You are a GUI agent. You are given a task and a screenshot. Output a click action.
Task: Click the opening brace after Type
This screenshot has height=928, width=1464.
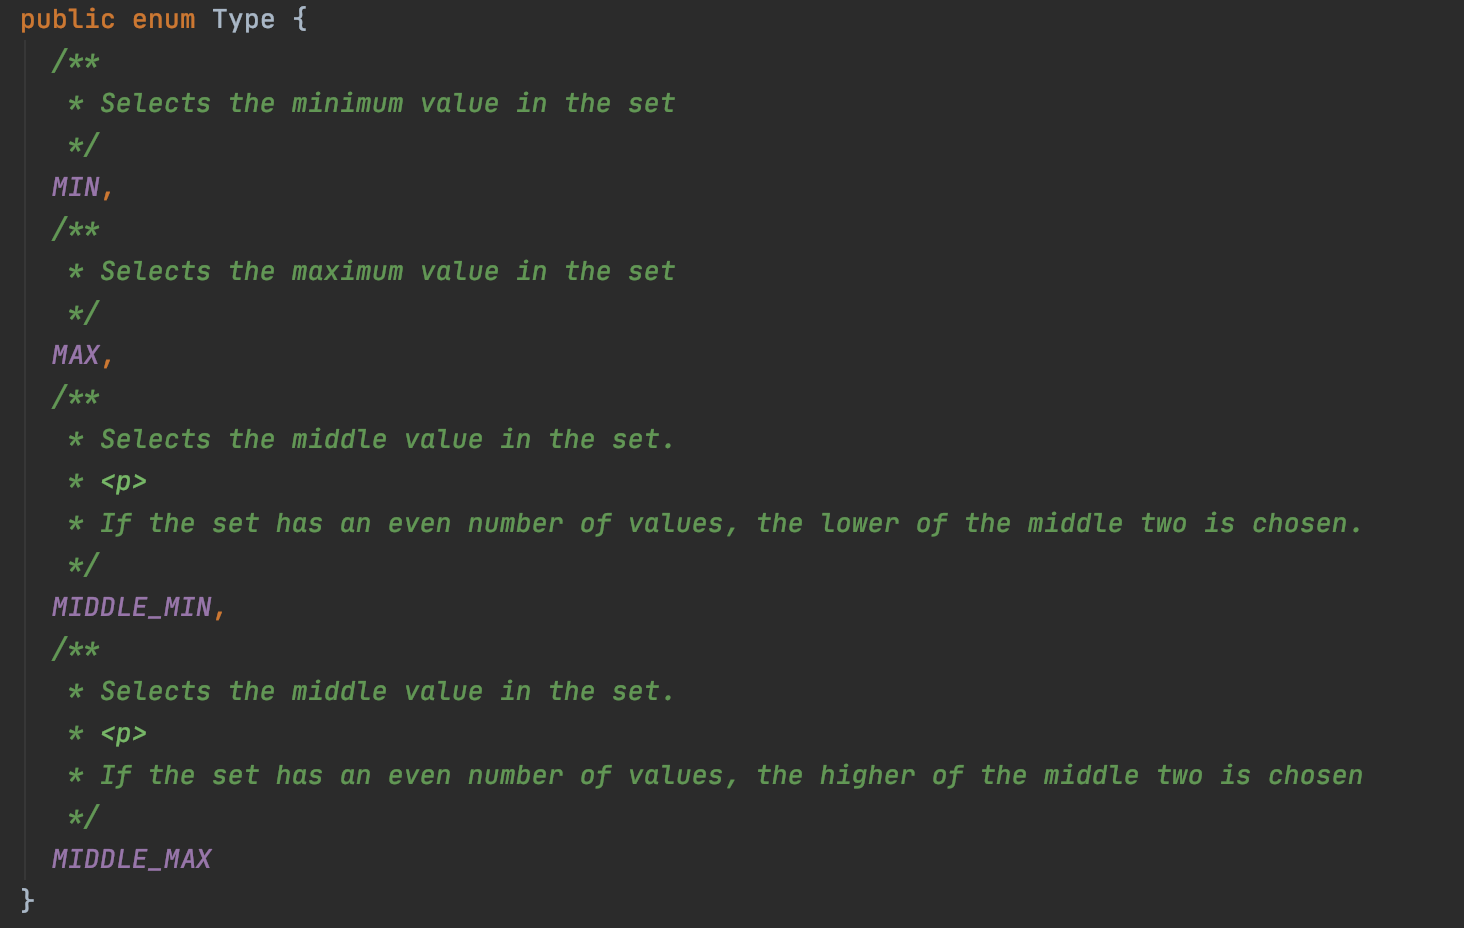pos(300,20)
